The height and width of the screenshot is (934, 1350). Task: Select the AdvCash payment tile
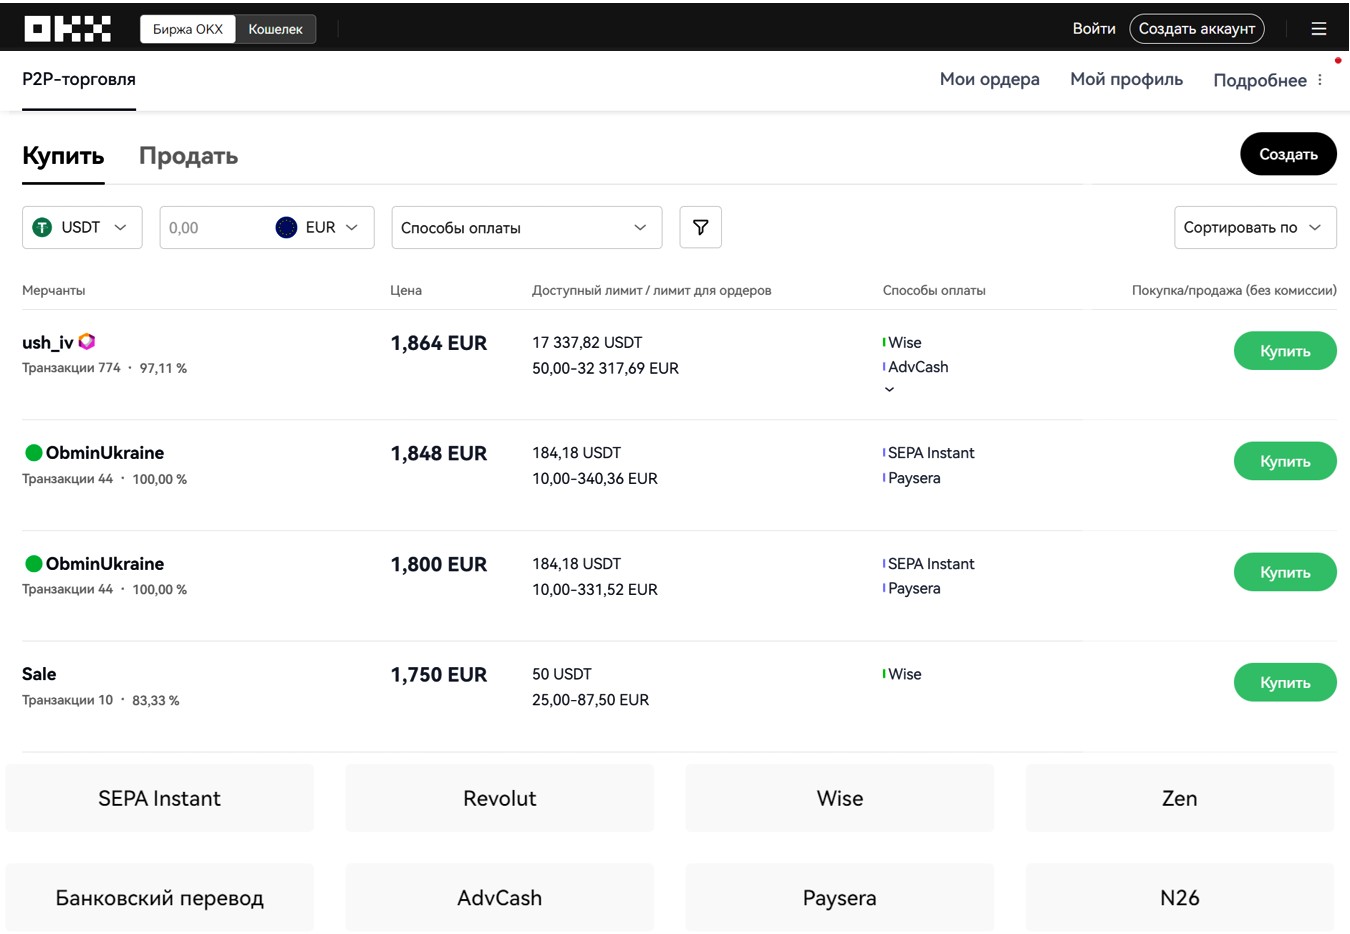pyautogui.click(x=499, y=897)
